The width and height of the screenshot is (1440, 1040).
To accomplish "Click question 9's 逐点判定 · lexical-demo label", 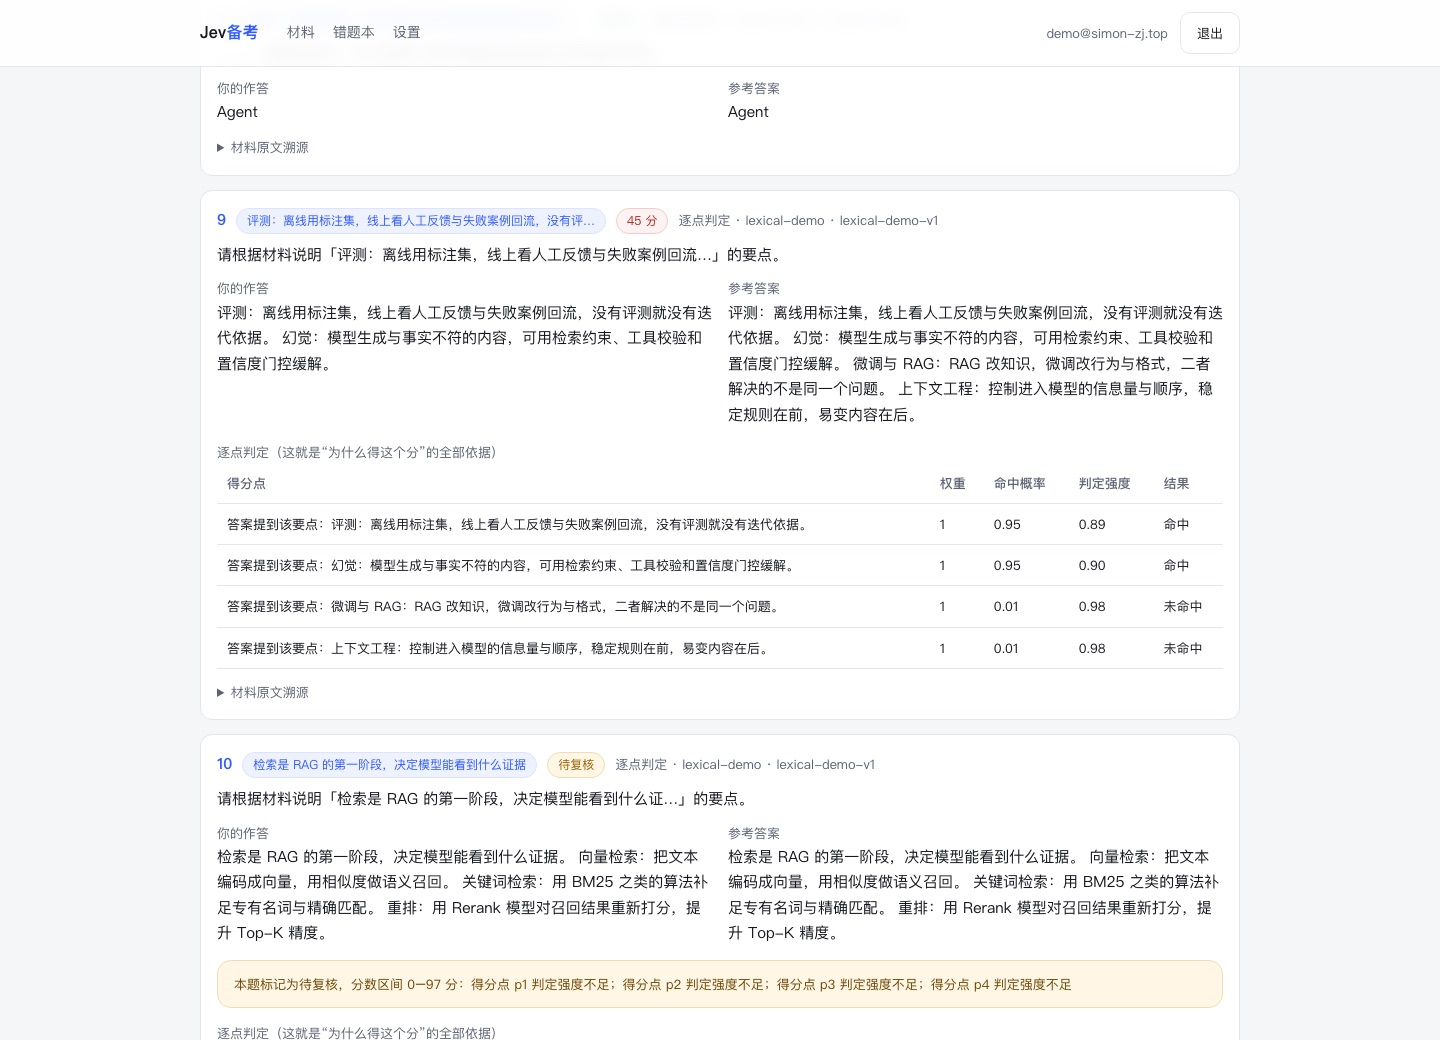I will [x=808, y=221].
